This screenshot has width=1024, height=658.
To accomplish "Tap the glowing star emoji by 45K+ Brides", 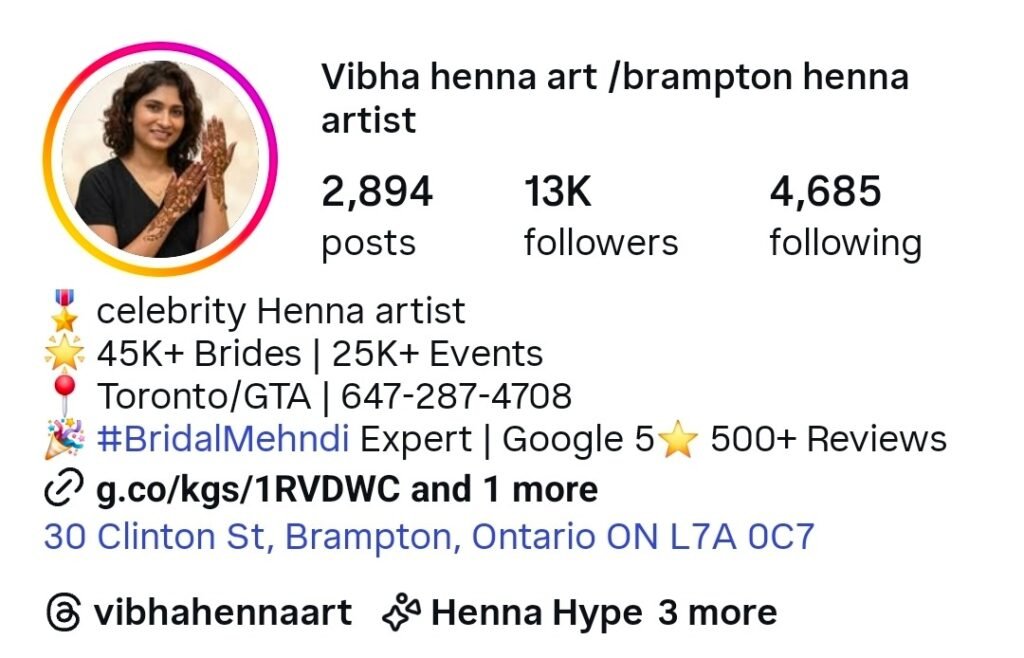I will [64, 353].
